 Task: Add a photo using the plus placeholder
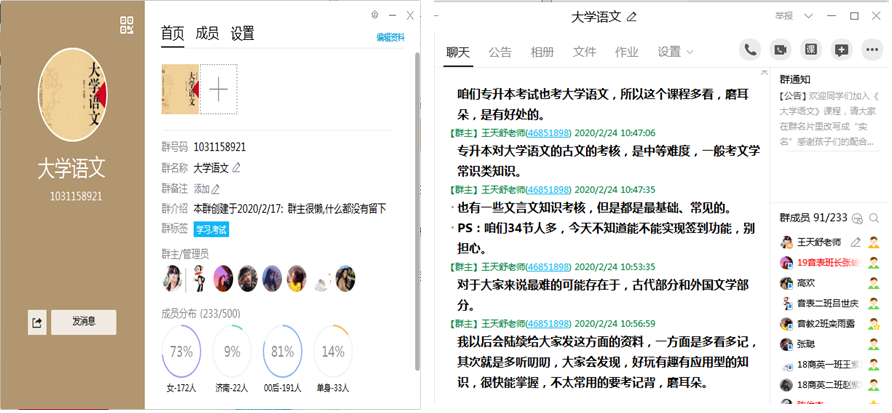pyautogui.click(x=218, y=89)
